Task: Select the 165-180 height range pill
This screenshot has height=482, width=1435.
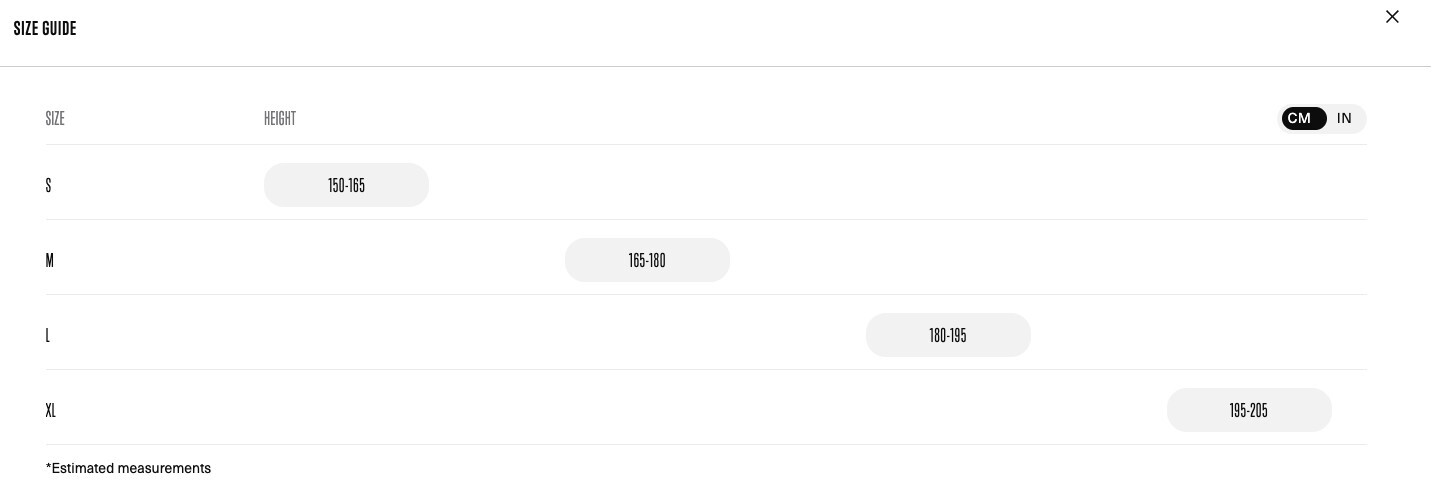Action: tap(647, 261)
